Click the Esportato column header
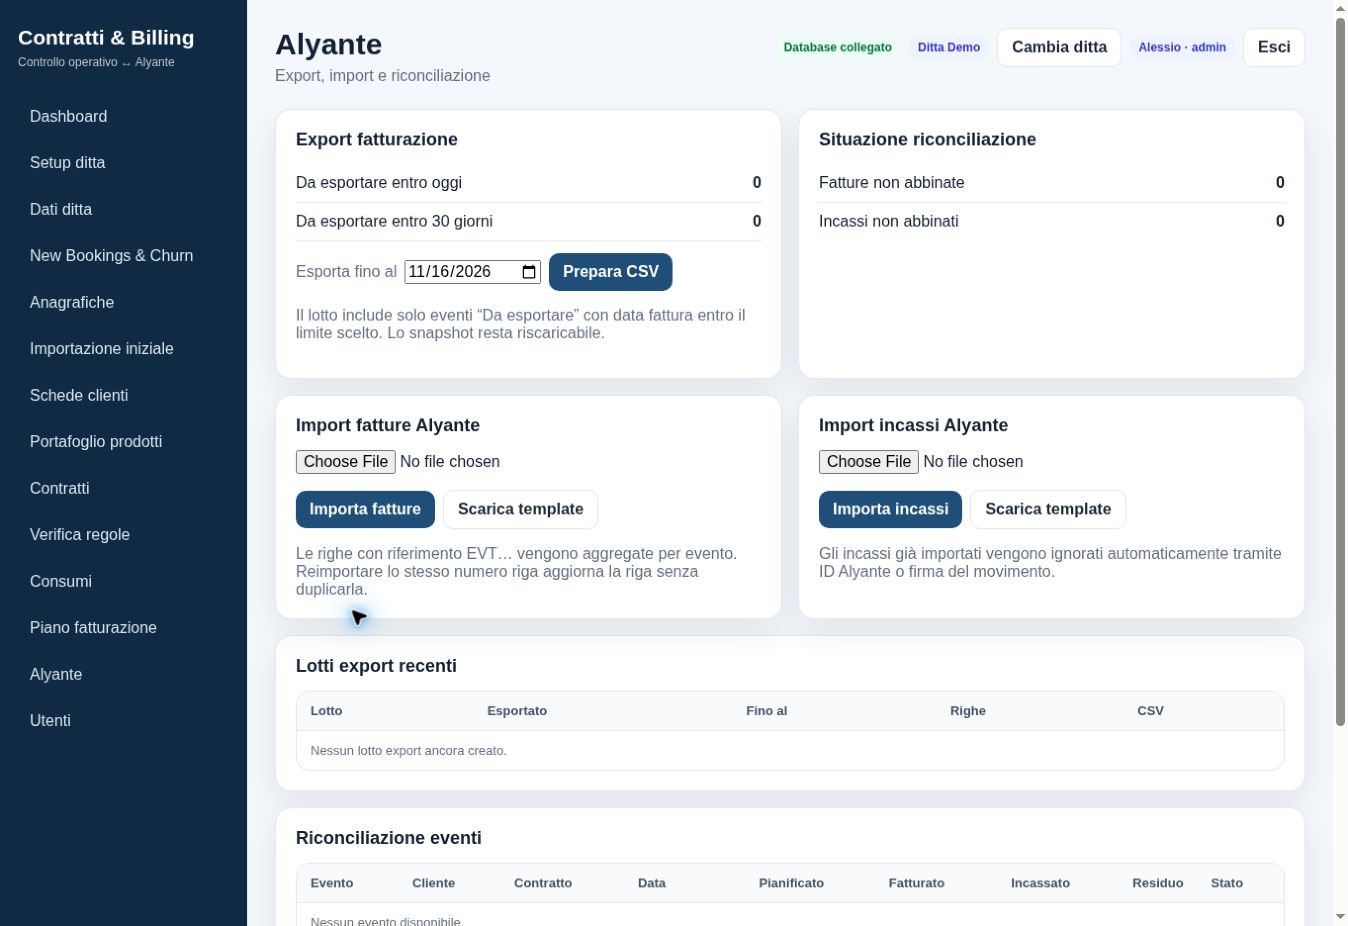 coord(517,711)
